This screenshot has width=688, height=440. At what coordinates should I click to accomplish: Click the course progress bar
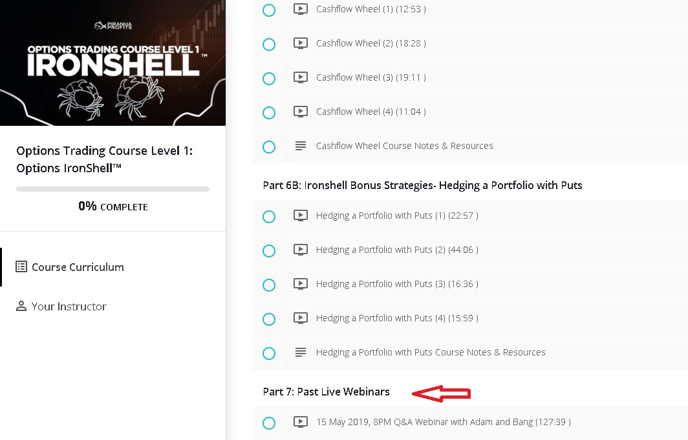[x=113, y=189]
